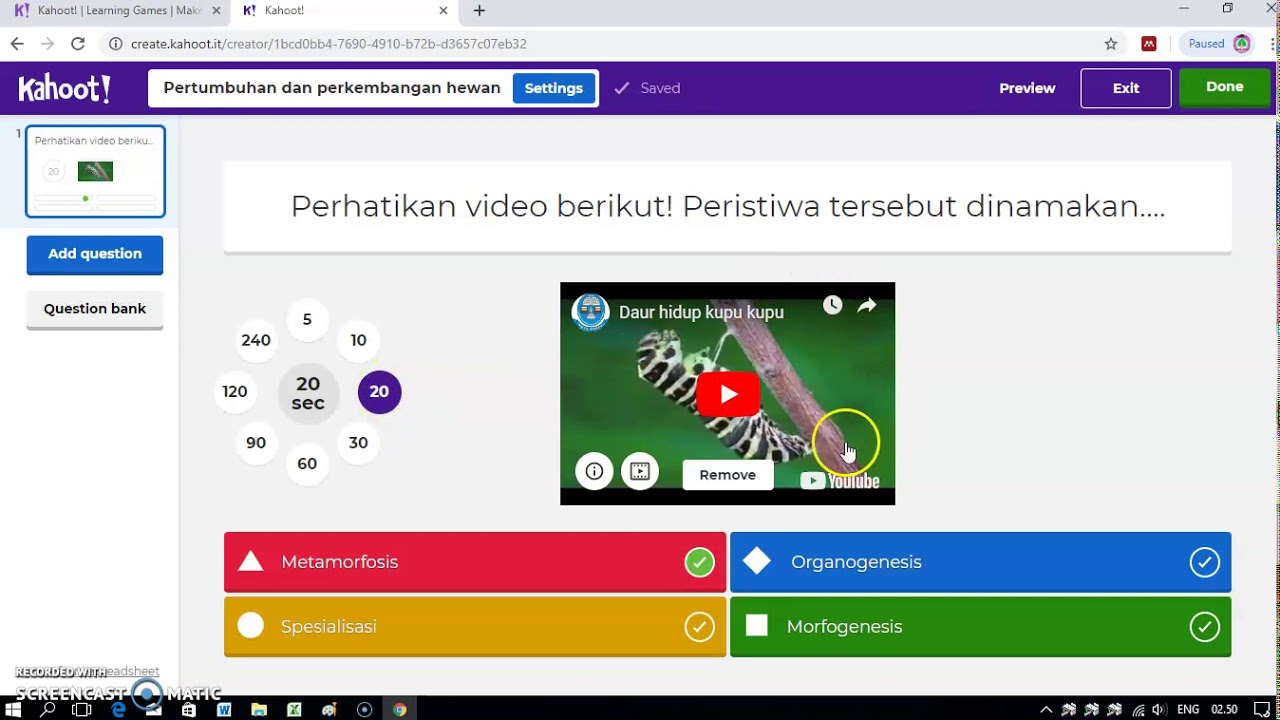1280x720 pixels.
Task: Toggle Morfogenesis as correct answer
Action: (x=1204, y=627)
